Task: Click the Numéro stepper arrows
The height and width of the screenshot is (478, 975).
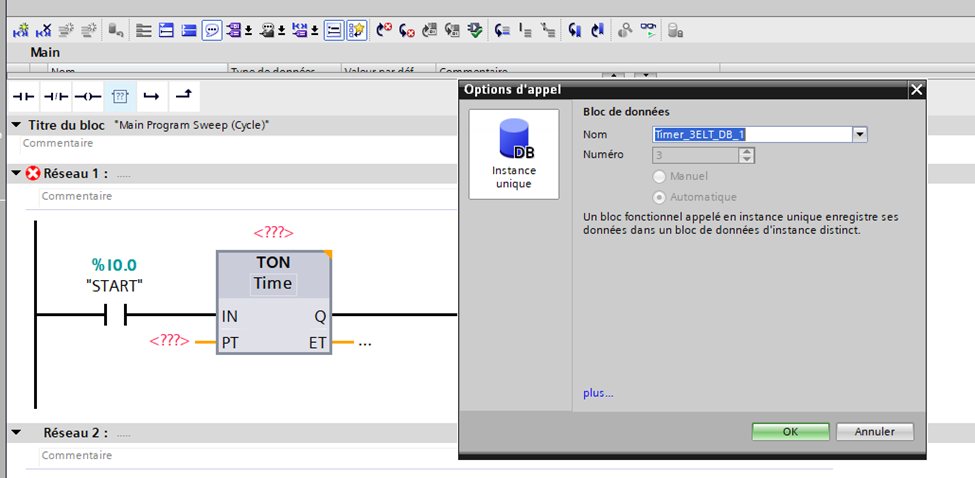Action: [747, 155]
